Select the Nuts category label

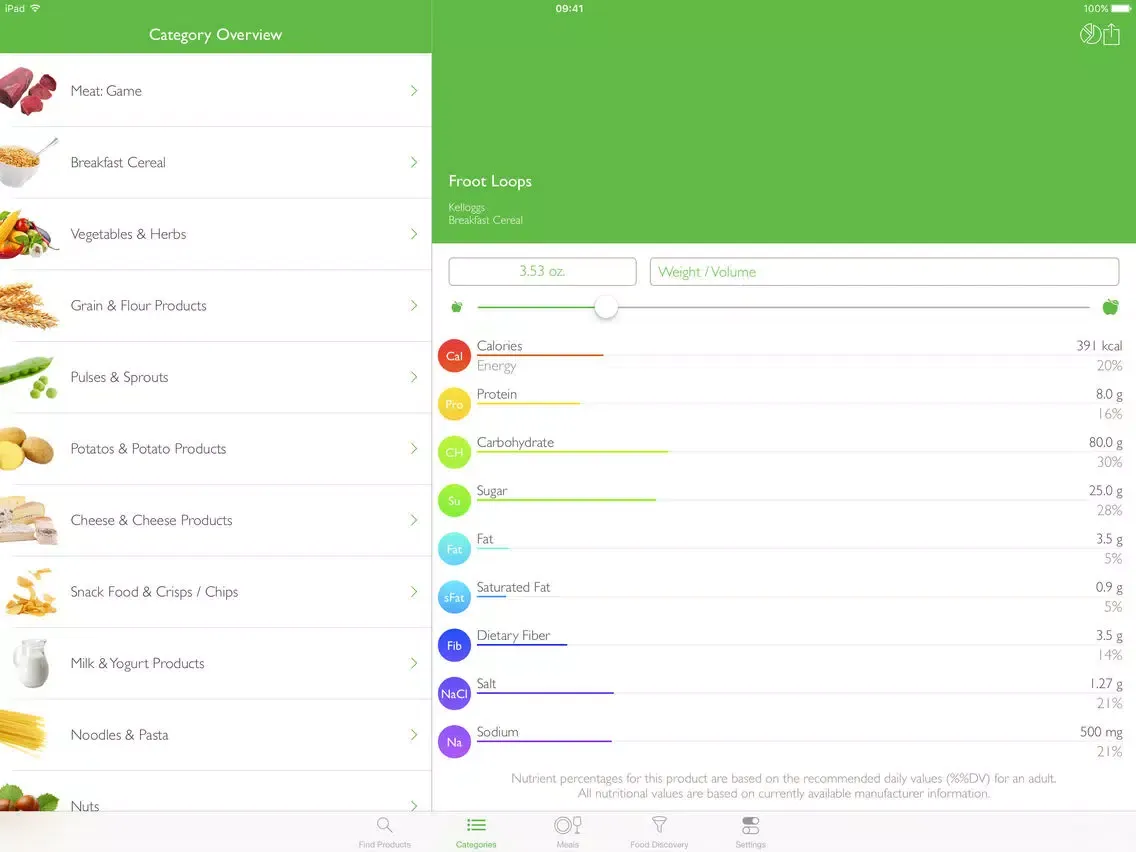point(85,806)
